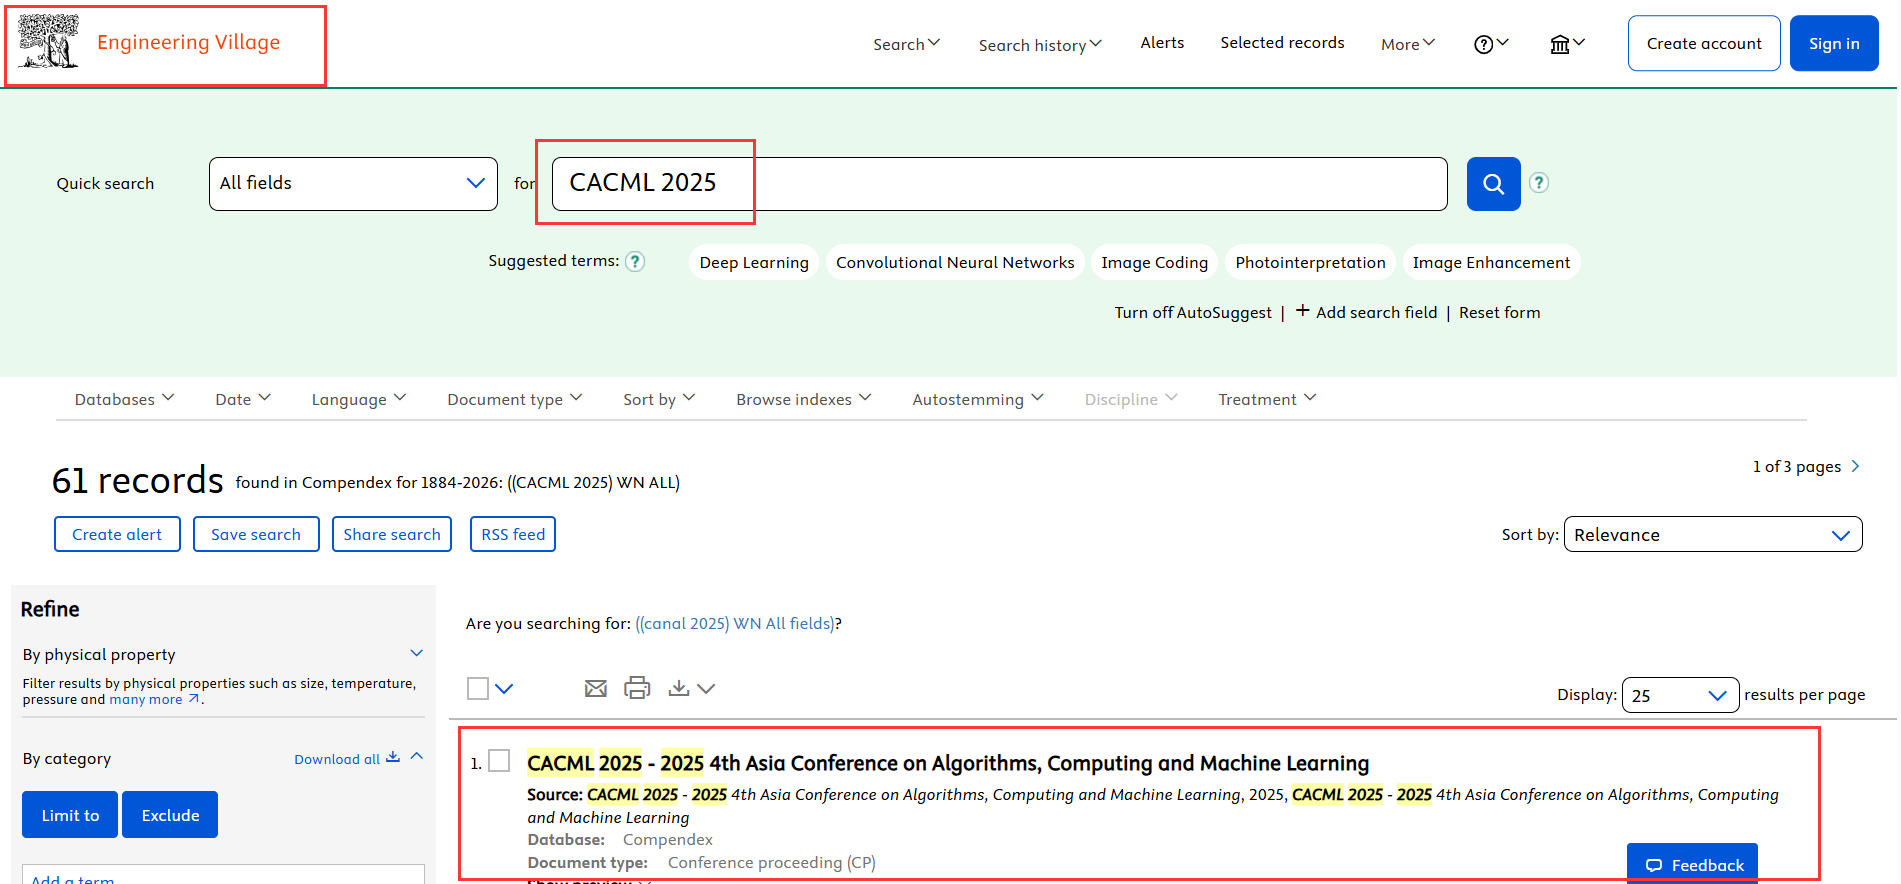Screen dimensions: 1901x884
Task: Turn off AutoSuggest
Action: click(1192, 313)
